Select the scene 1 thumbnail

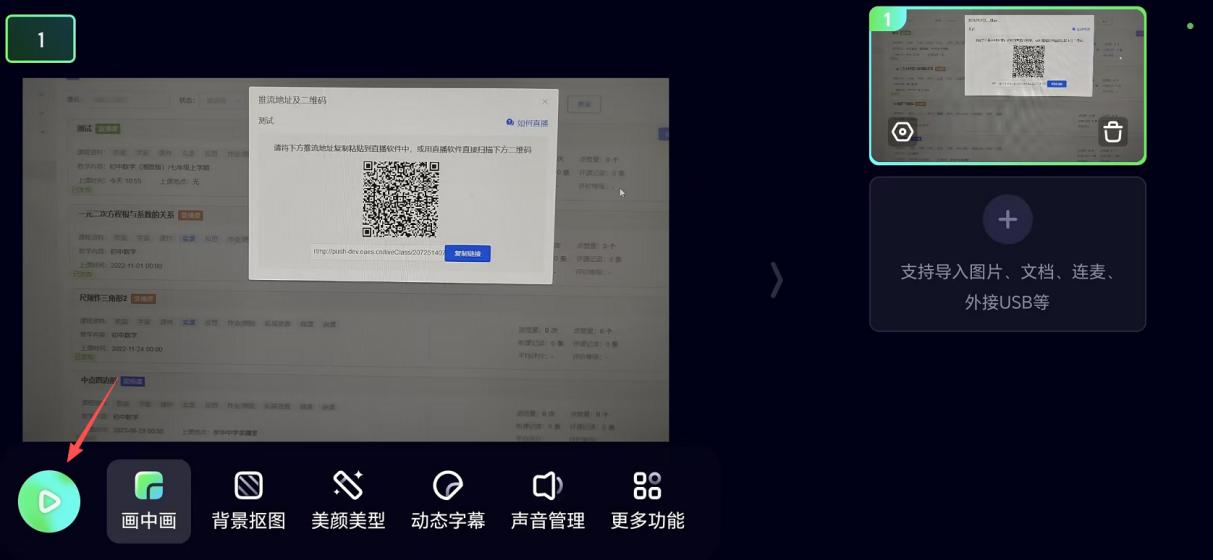(x=1008, y=85)
